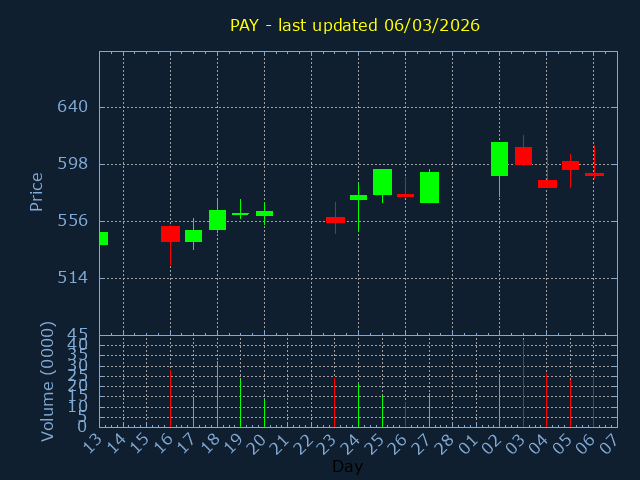Image resolution: width=640 pixels, height=480 pixels.
Task: Click the red candlestick on day 23
Action: tap(335, 220)
